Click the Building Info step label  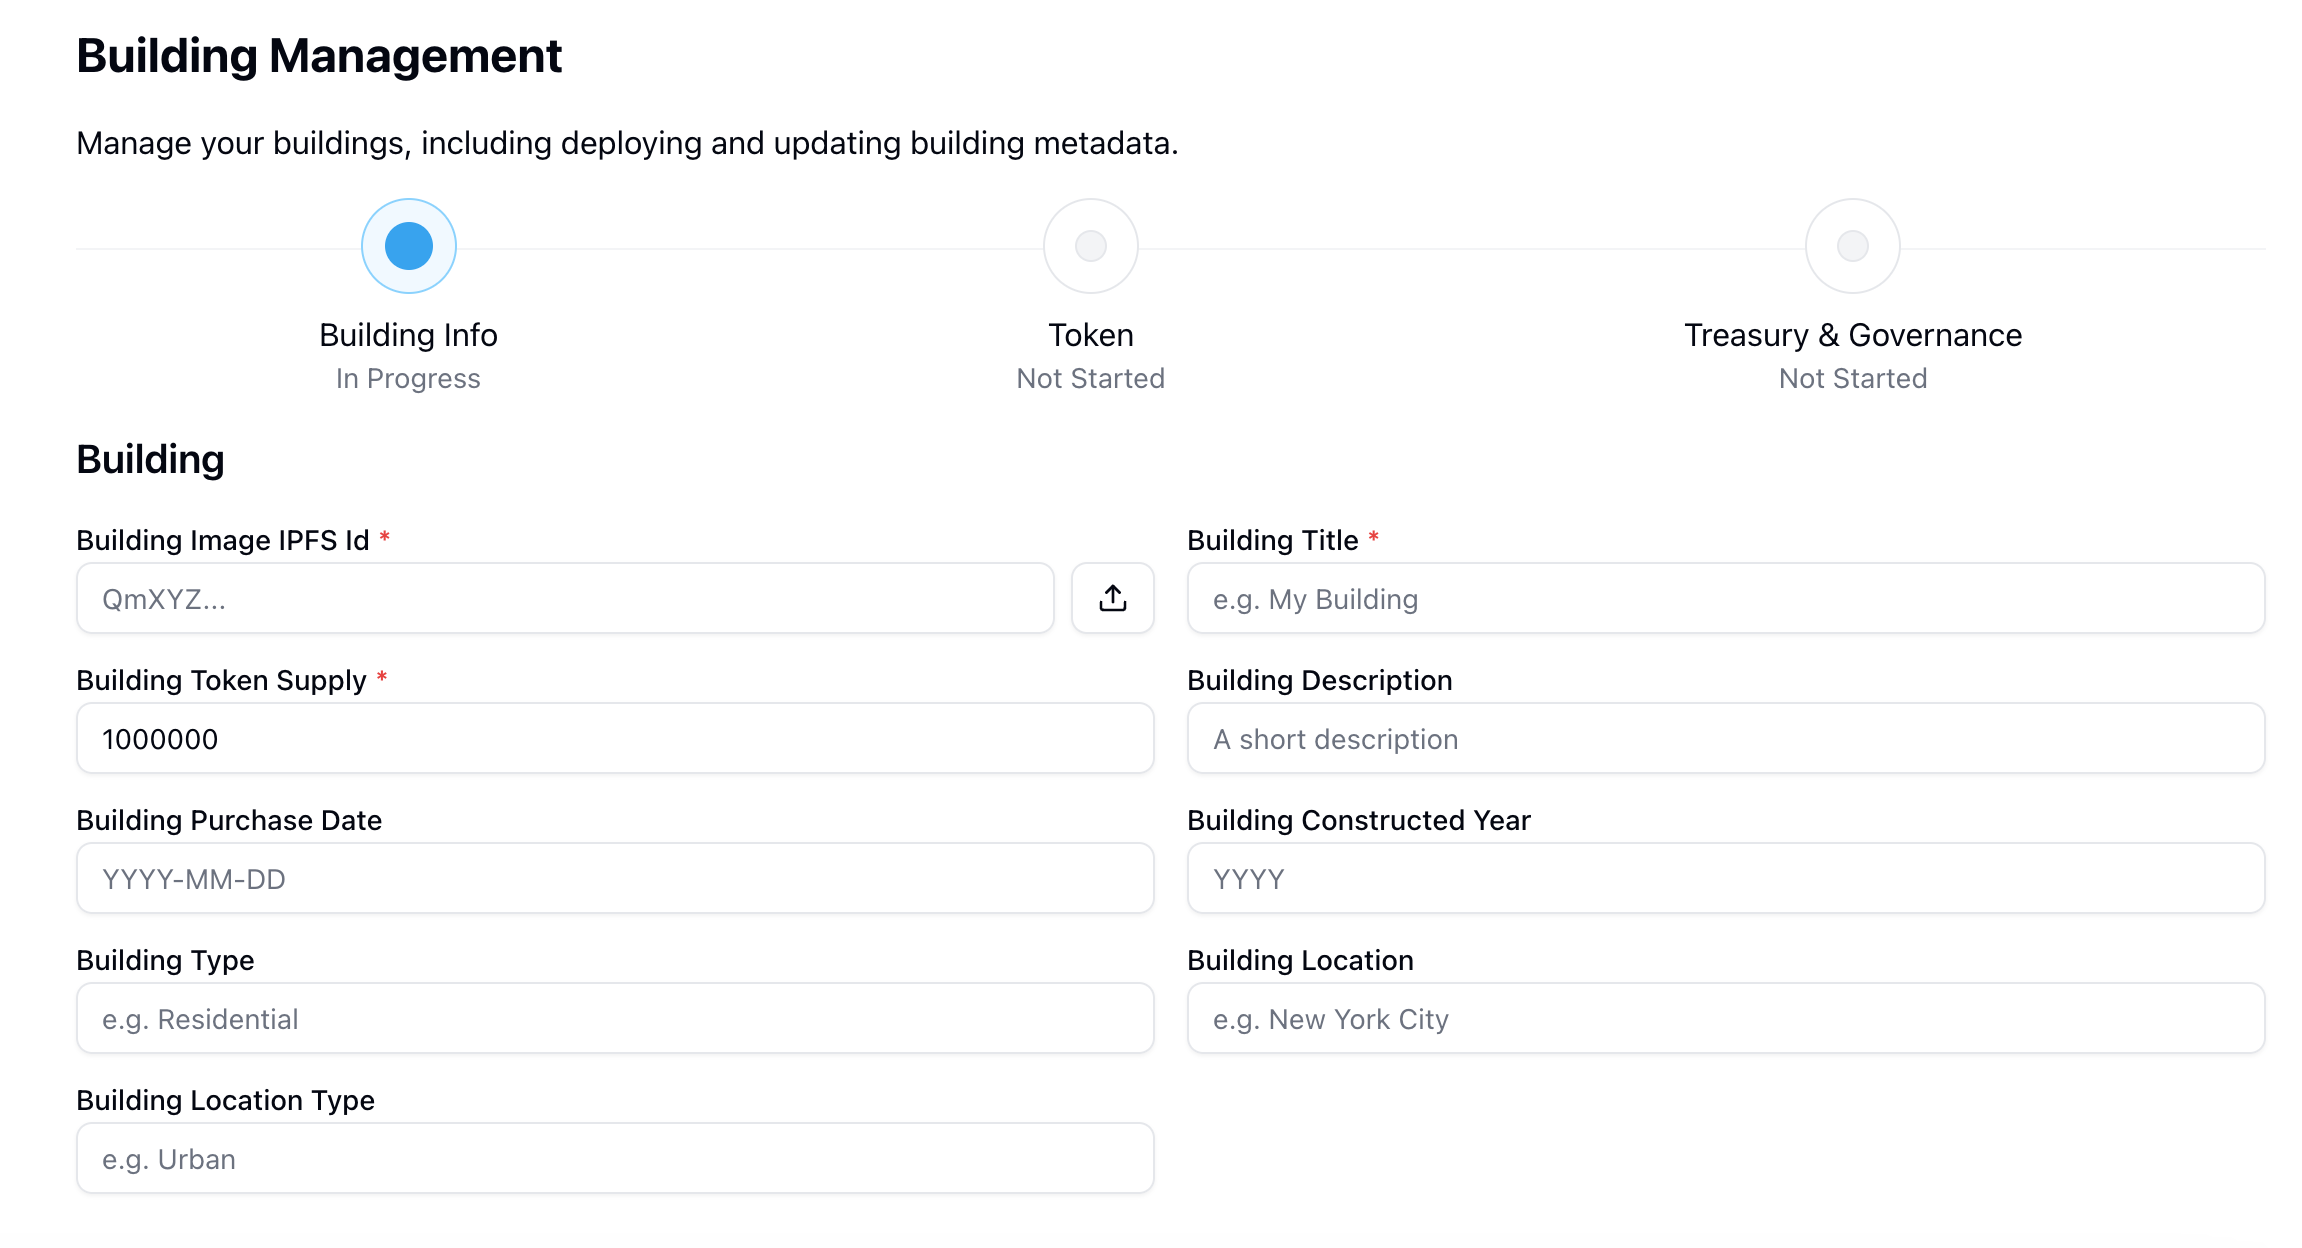click(x=408, y=335)
